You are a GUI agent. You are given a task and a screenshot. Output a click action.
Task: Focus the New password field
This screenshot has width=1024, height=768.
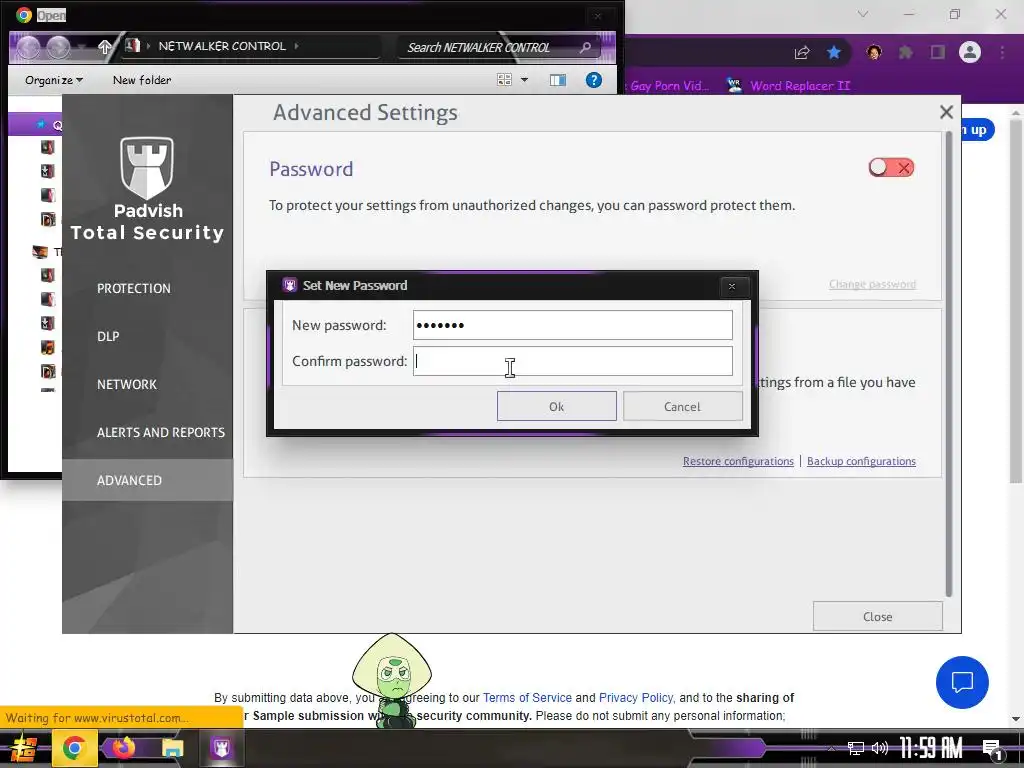pyautogui.click(x=573, y=325)
